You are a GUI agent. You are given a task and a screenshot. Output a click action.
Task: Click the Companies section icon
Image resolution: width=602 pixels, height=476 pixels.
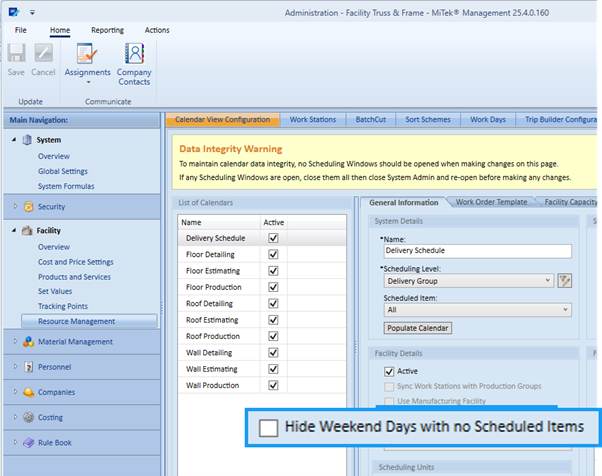tap(28, 392)
